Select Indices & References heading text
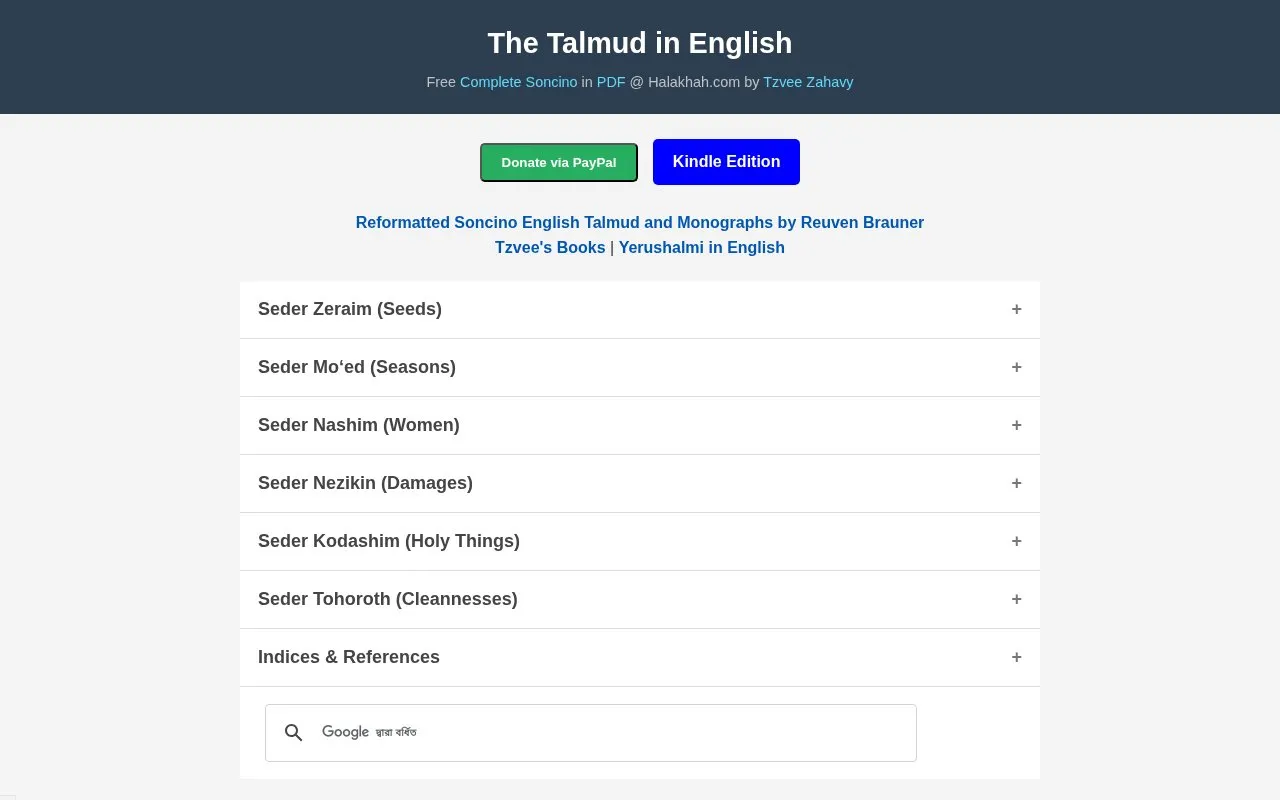The height and width of the screenshot is (800, 1280). click(x=349, y=657)
